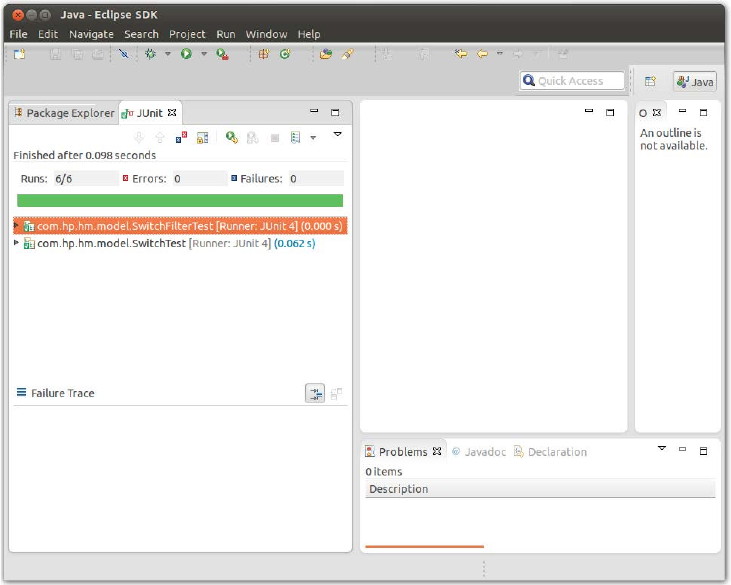Click the New Java Package toolbar icon
The image size is (731, 585).
pos(264,55)
